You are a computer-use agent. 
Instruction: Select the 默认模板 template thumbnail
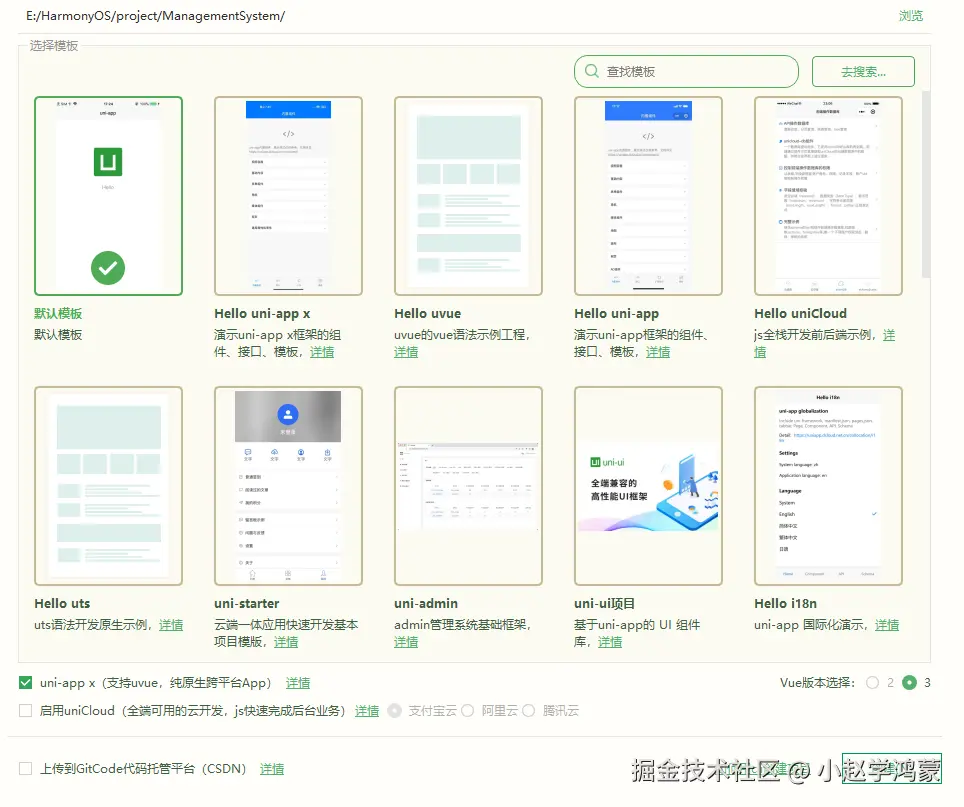pos(108,196)
